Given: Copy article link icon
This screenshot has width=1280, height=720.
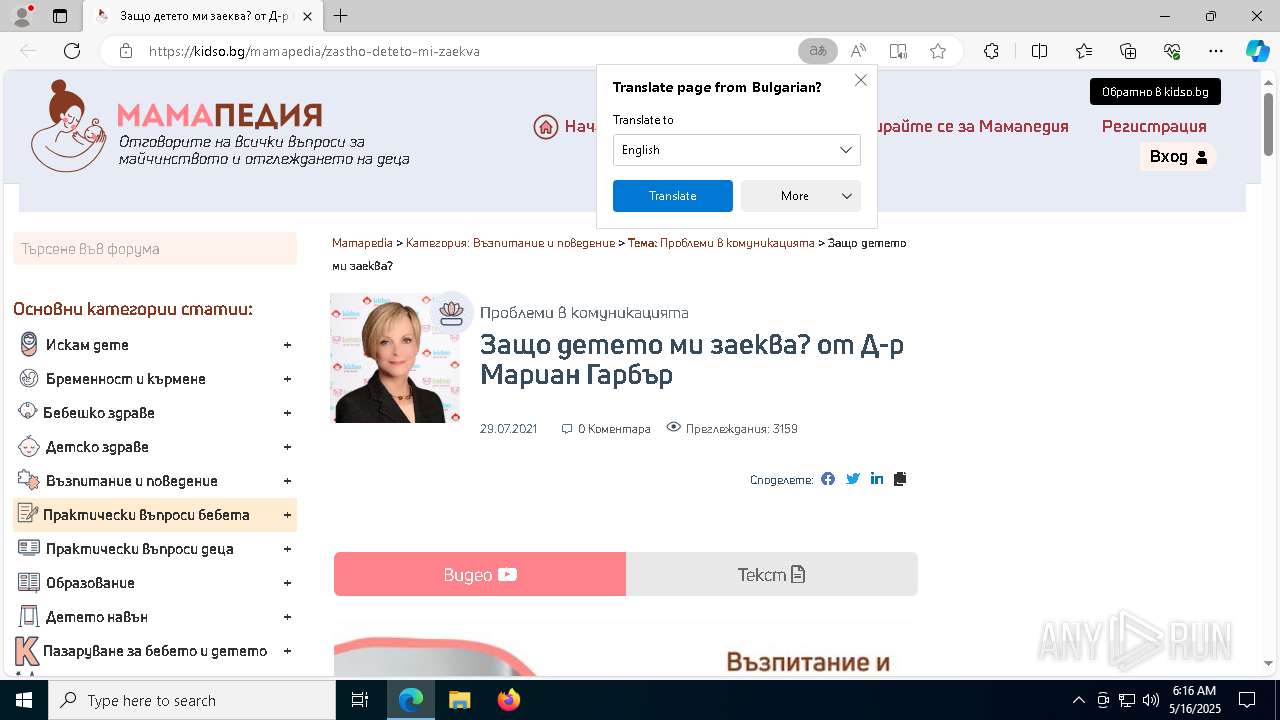Looking at the screenshot, I should pyautogui.click(x=900, y=479).
